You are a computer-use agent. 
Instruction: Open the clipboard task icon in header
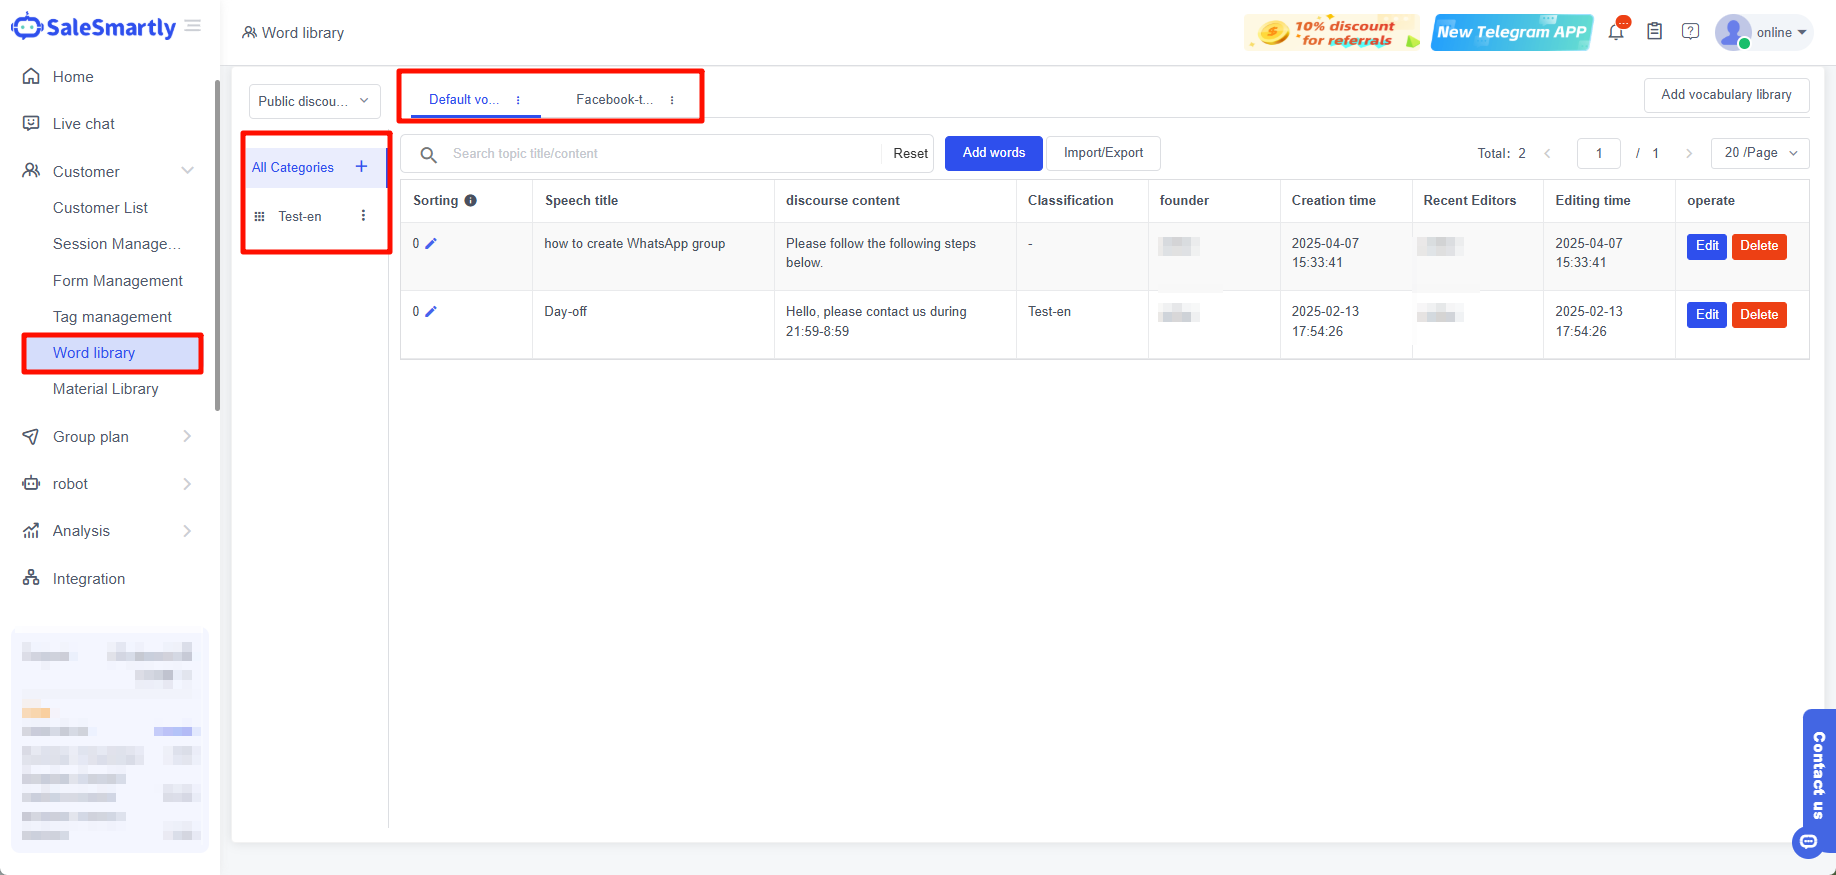[x=1655, y=32]
